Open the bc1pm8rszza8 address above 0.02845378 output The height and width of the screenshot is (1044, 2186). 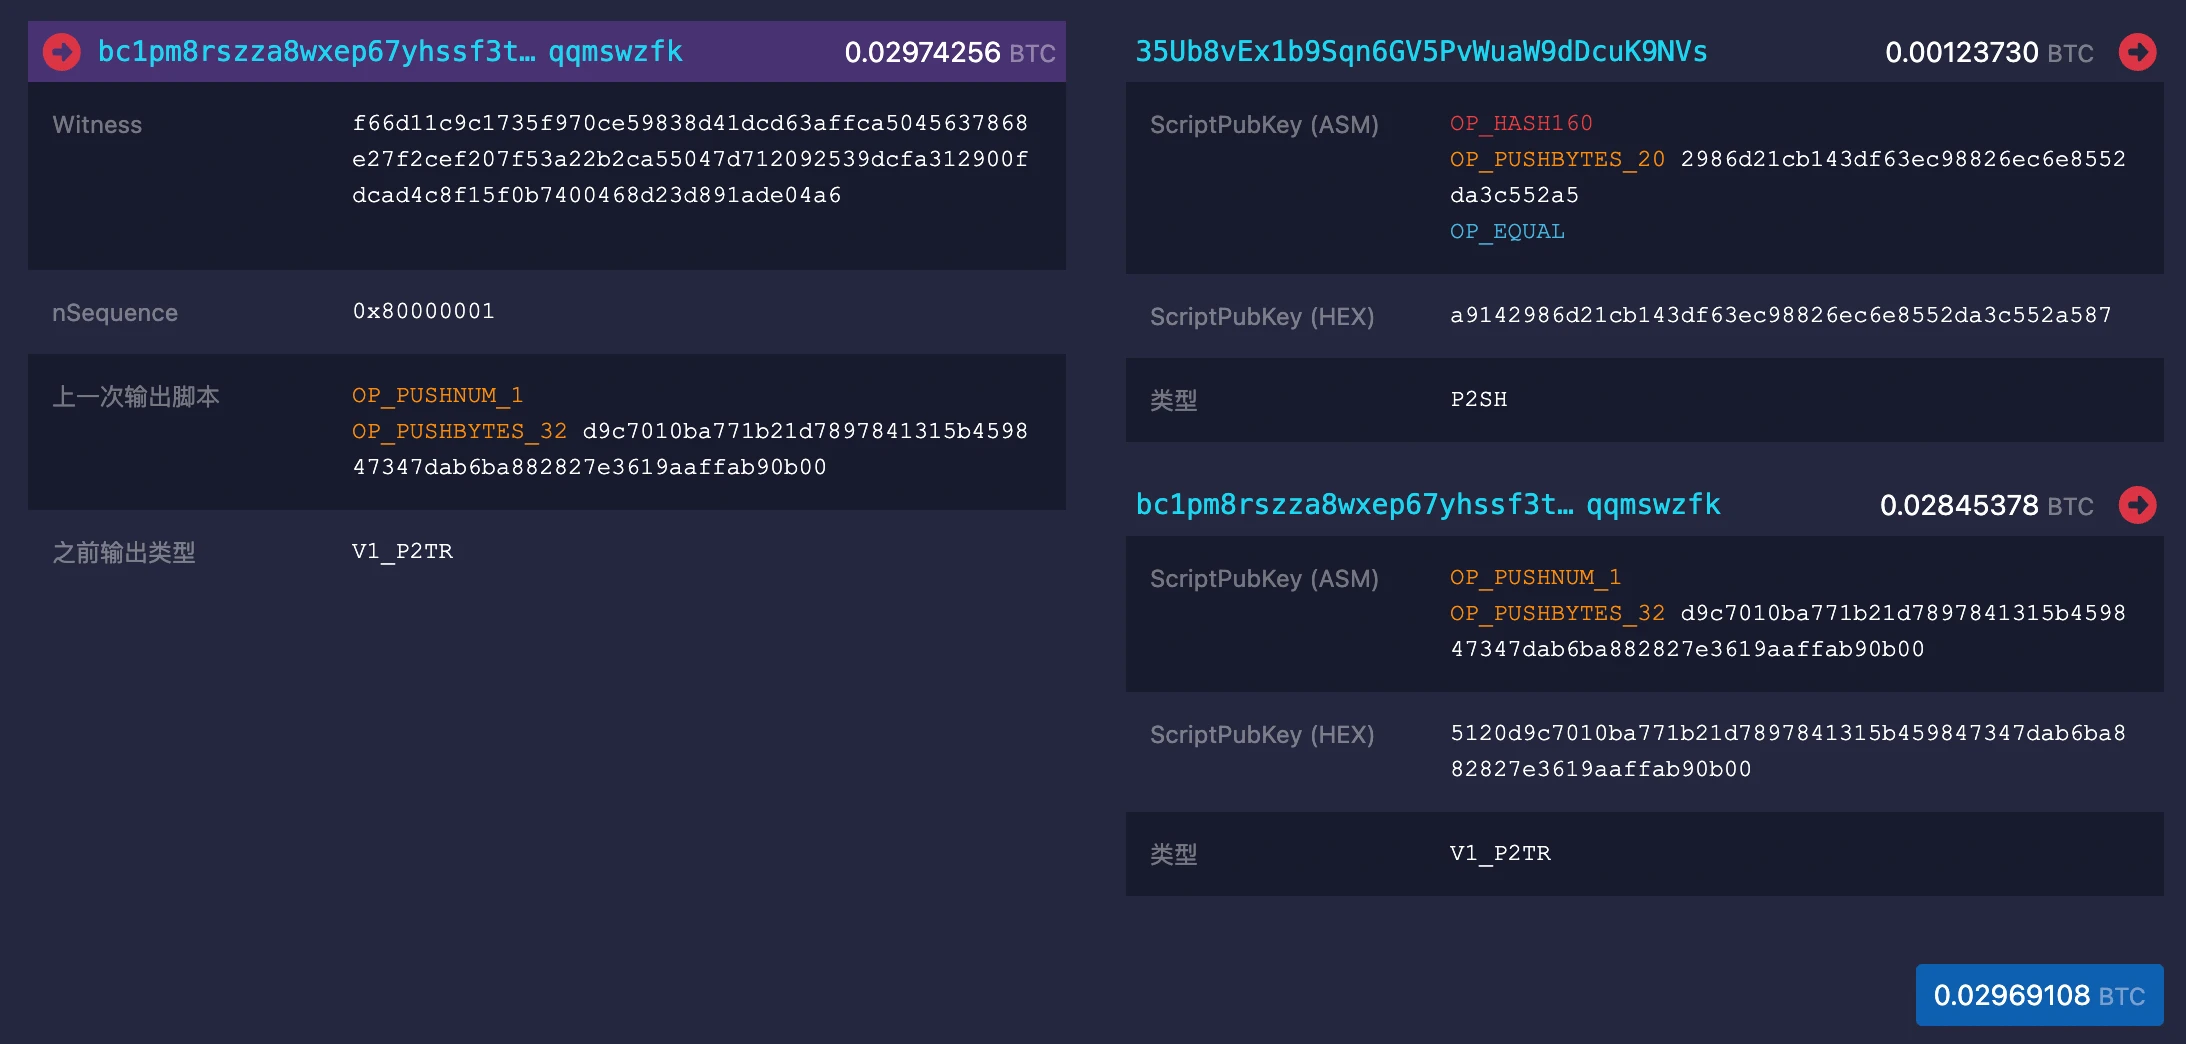[1428, 505]
